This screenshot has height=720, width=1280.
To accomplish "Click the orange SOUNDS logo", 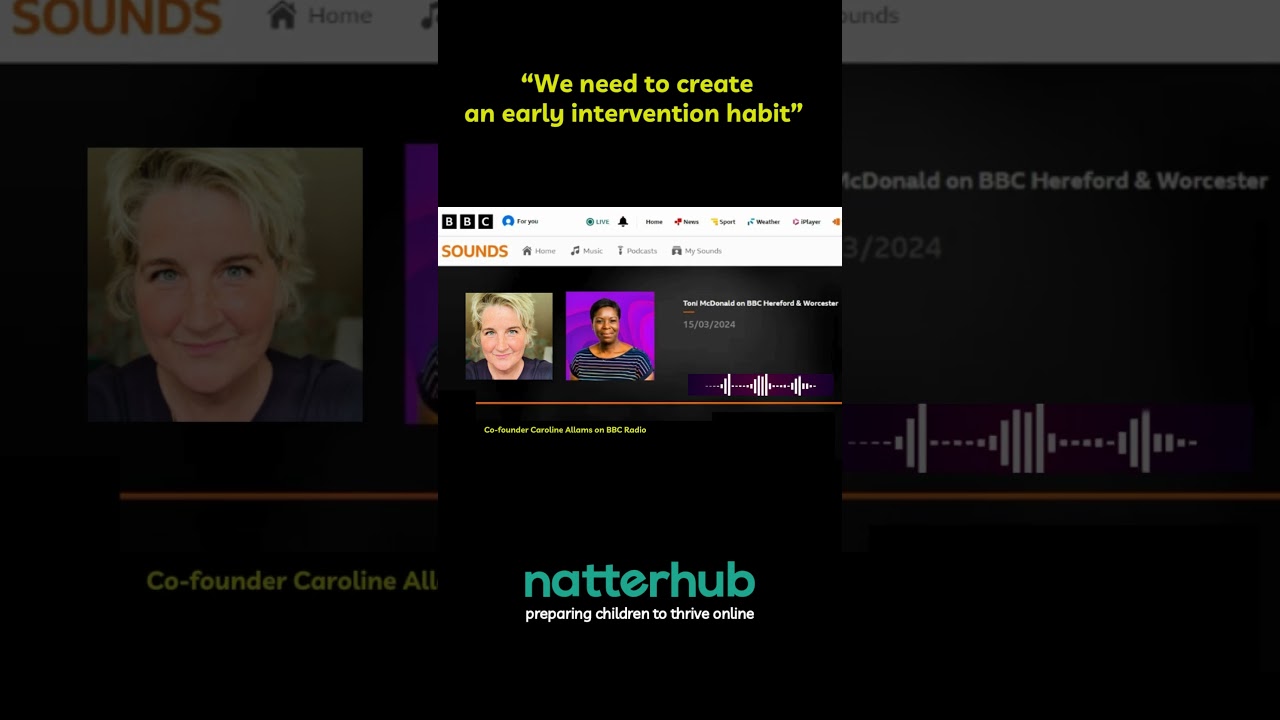I will click(475, 251).
